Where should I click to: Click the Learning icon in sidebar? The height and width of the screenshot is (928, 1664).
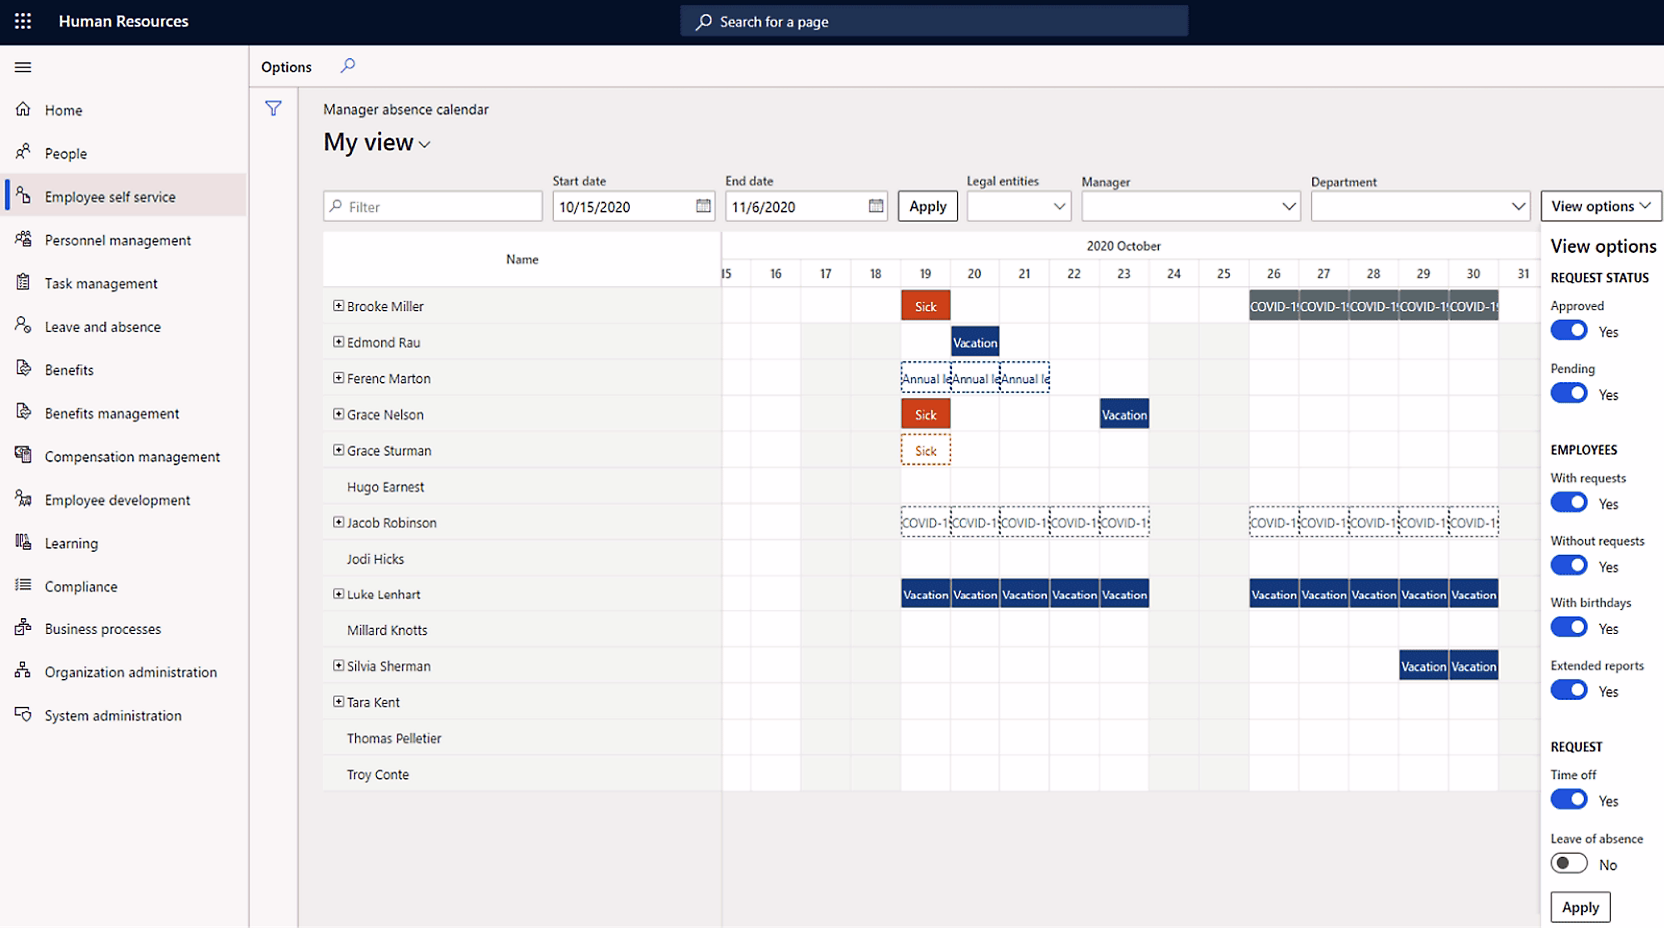coord(23,543)
